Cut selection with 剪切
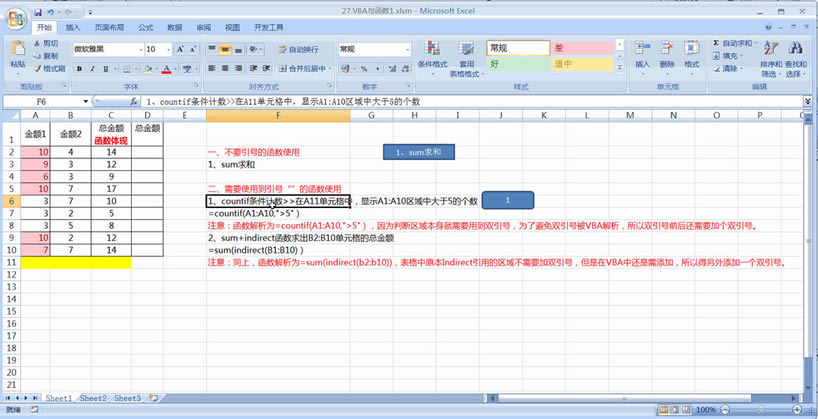This screenshot has height=419, width=818. point(46,43)
